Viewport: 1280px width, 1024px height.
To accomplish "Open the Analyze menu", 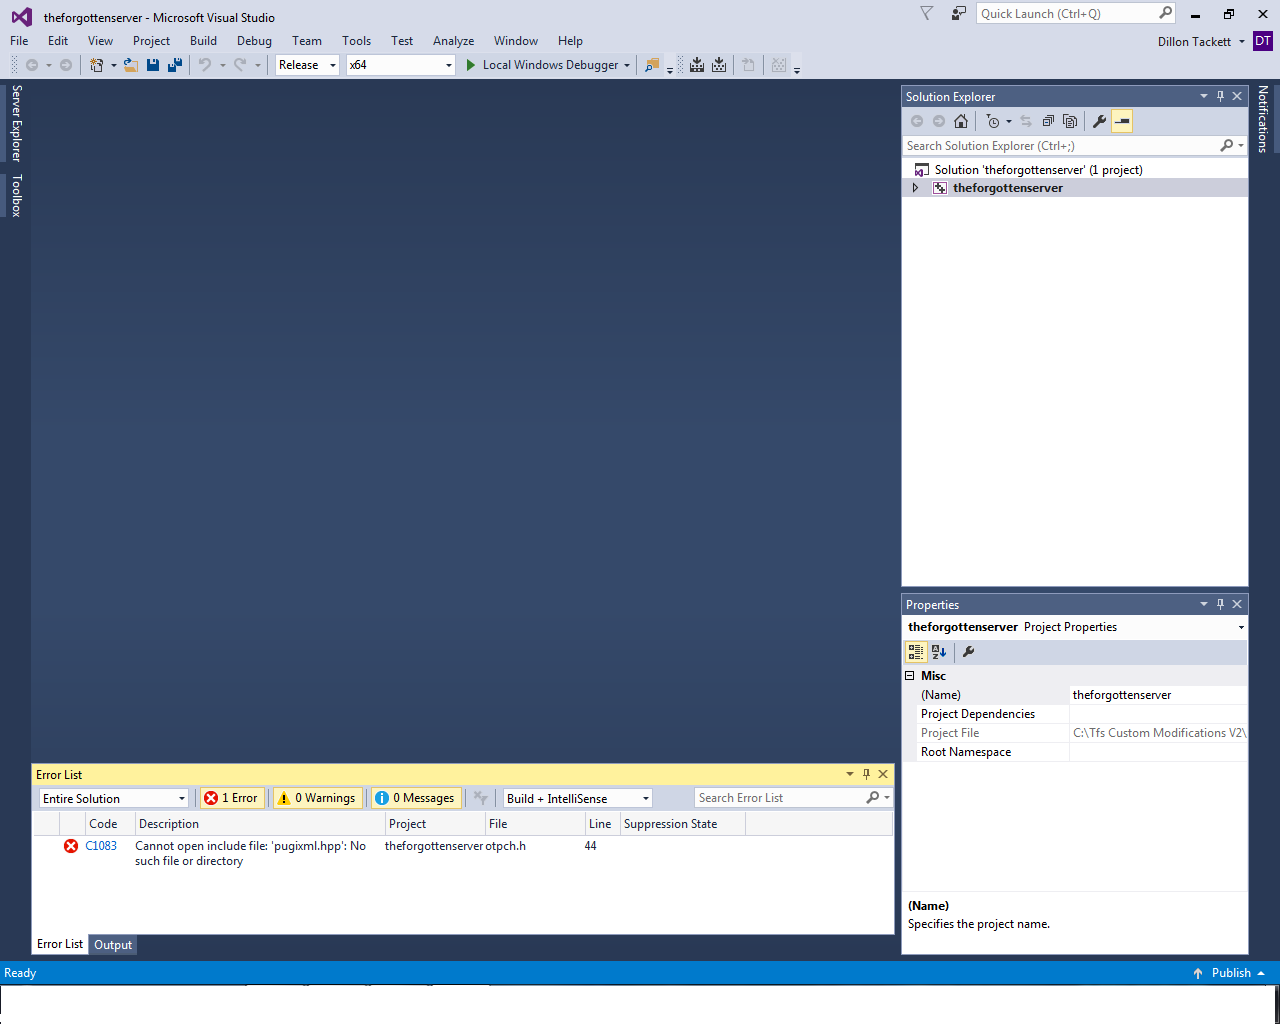I will coord(453,41).
